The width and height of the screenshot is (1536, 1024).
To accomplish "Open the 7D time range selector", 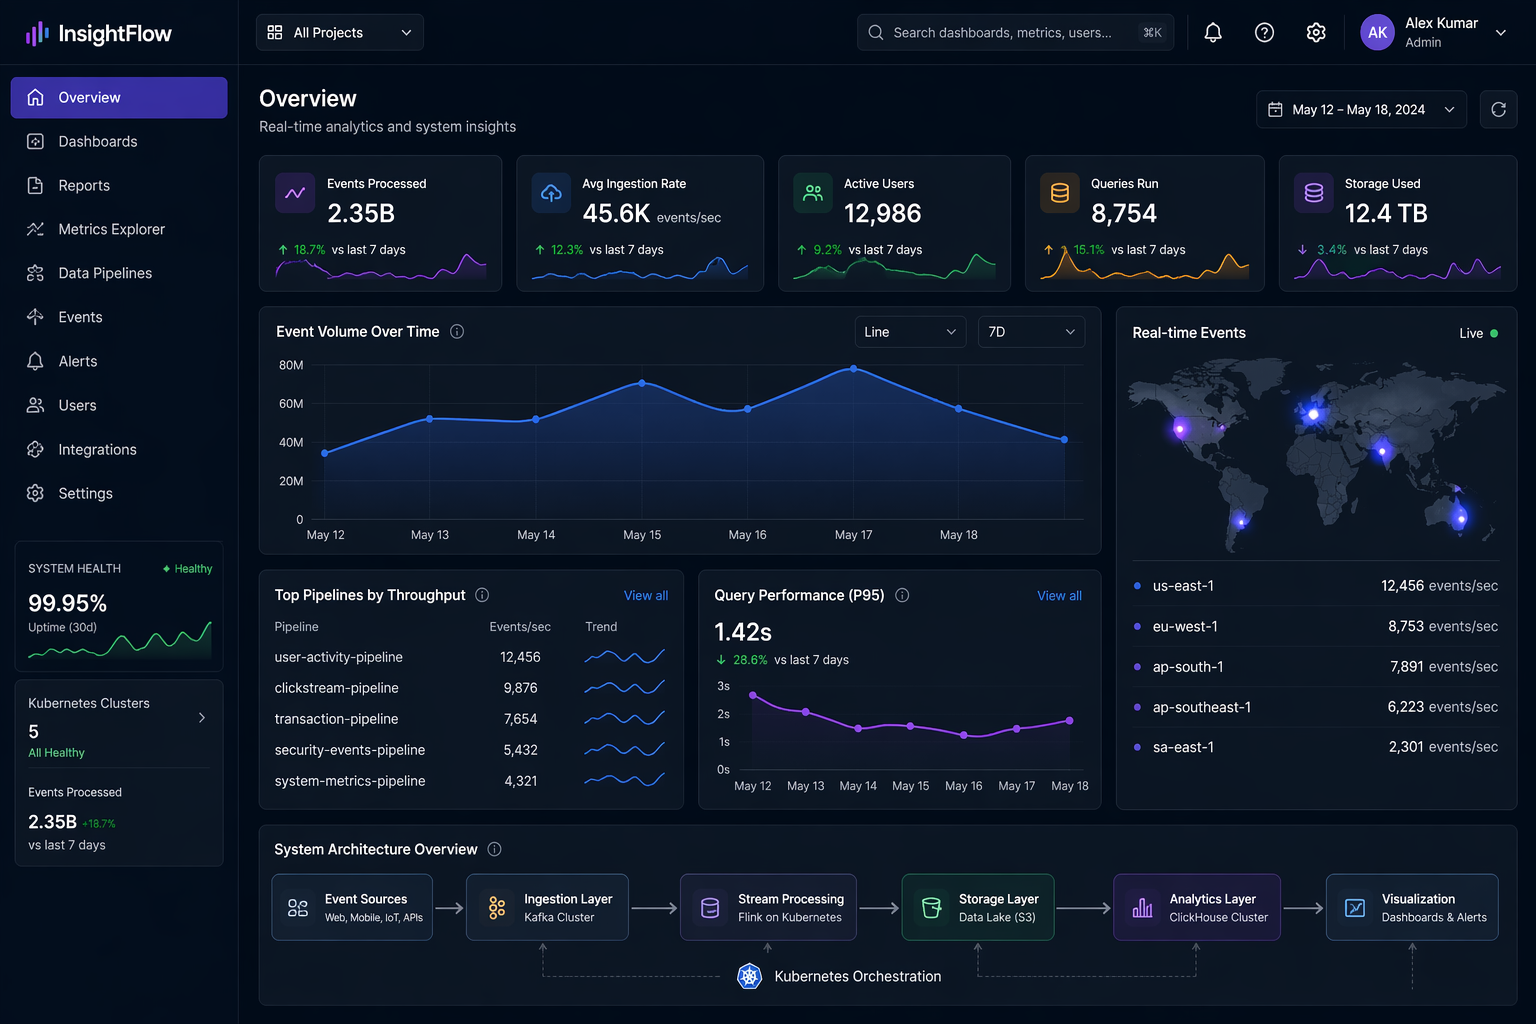I will [x=1031, y=331].
